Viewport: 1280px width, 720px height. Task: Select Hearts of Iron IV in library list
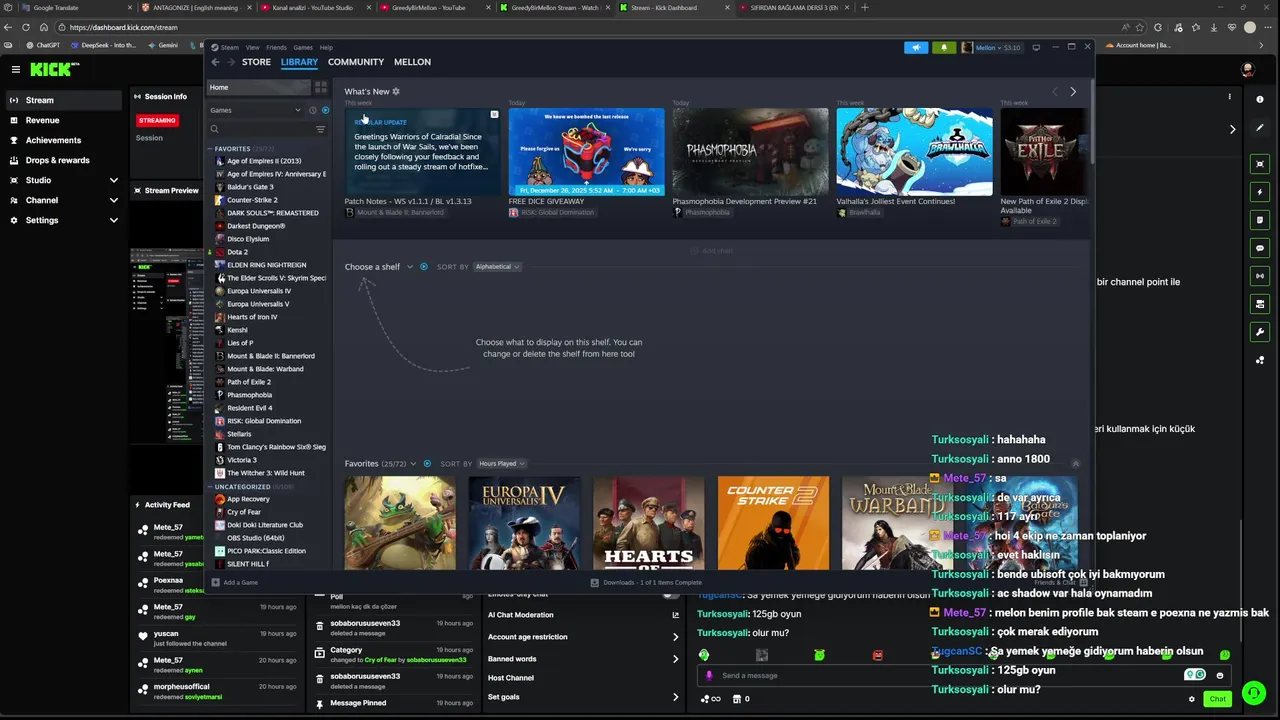pyautogui.click(x=252, y=317)
